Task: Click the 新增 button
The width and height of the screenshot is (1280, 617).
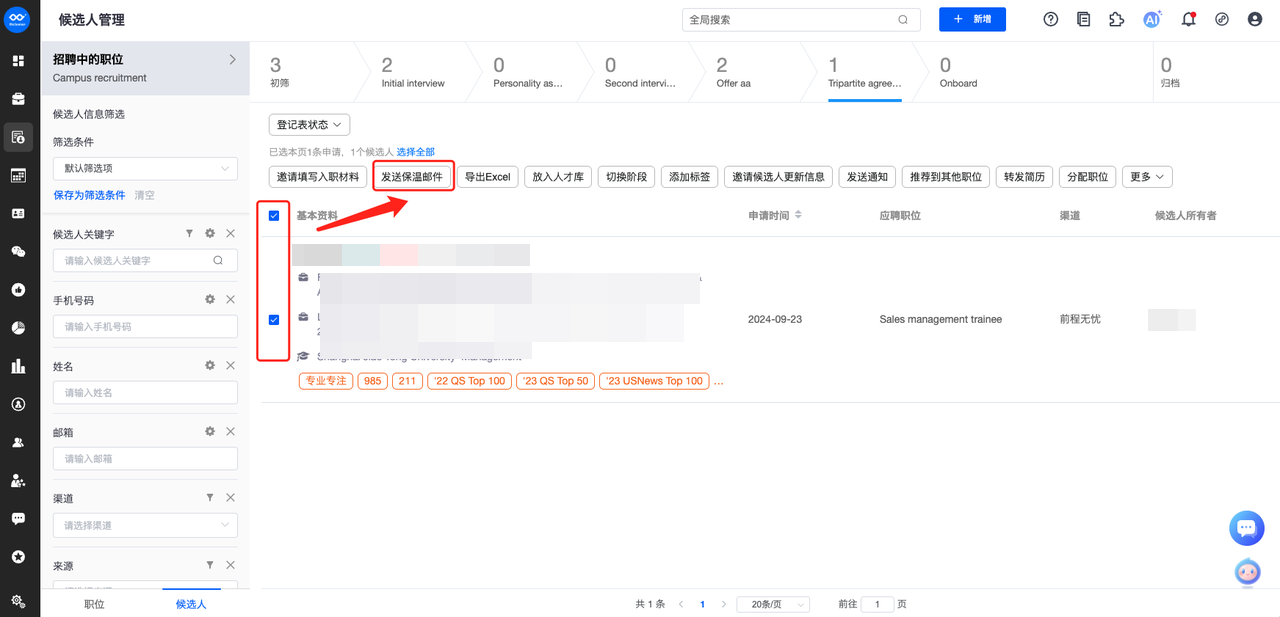Action: pos(972,19)
